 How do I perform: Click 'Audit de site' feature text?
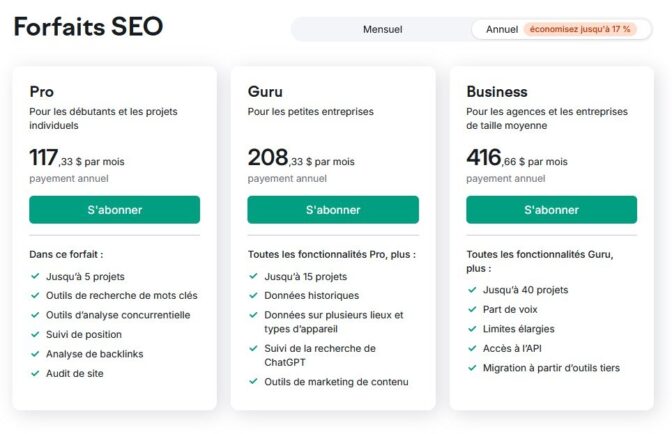click(x=75, y=374)
